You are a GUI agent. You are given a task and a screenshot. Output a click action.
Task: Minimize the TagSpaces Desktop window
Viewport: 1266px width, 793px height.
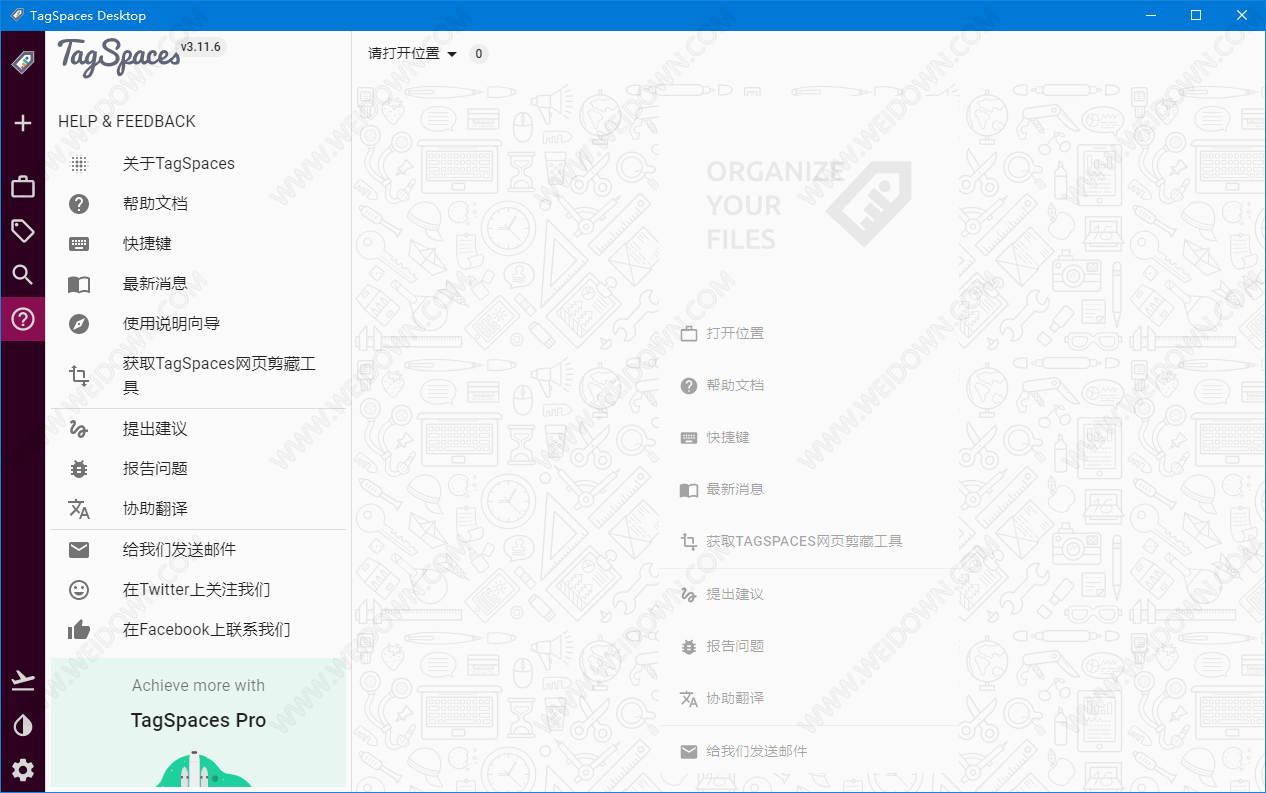tap(1150, 15)
